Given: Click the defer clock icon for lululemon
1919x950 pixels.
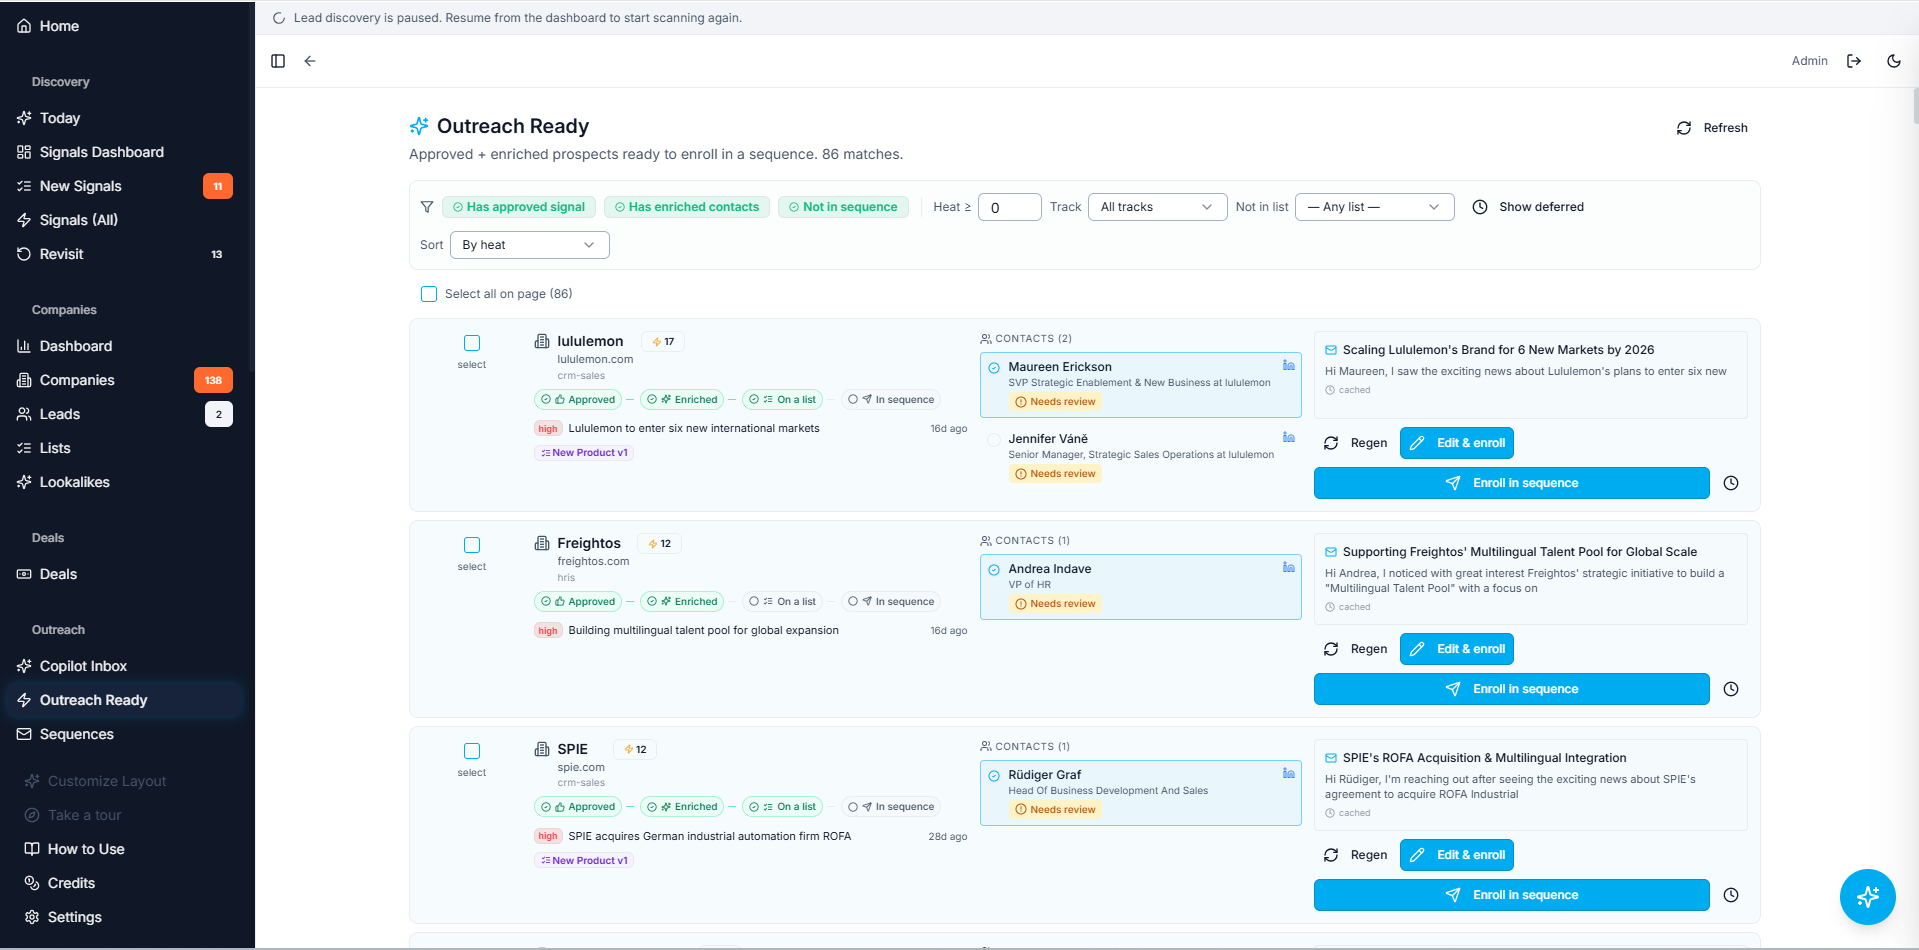Looking at the screenshot, I should tap(1731, 483).
